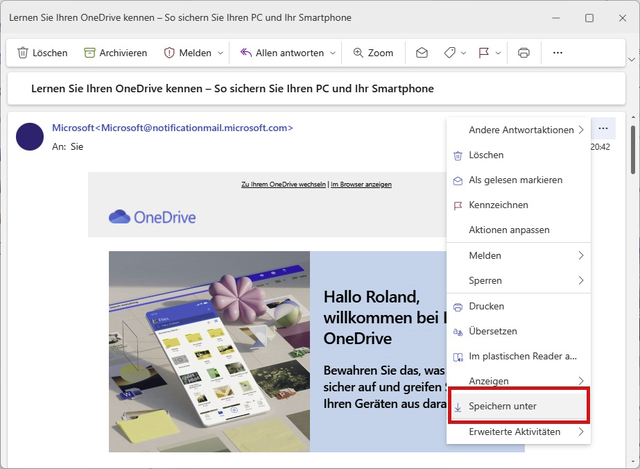Viewport: 640px width, 469px height.
Task: Choose Kennzeichnen in the context menu
Action: tap(519, 205)
